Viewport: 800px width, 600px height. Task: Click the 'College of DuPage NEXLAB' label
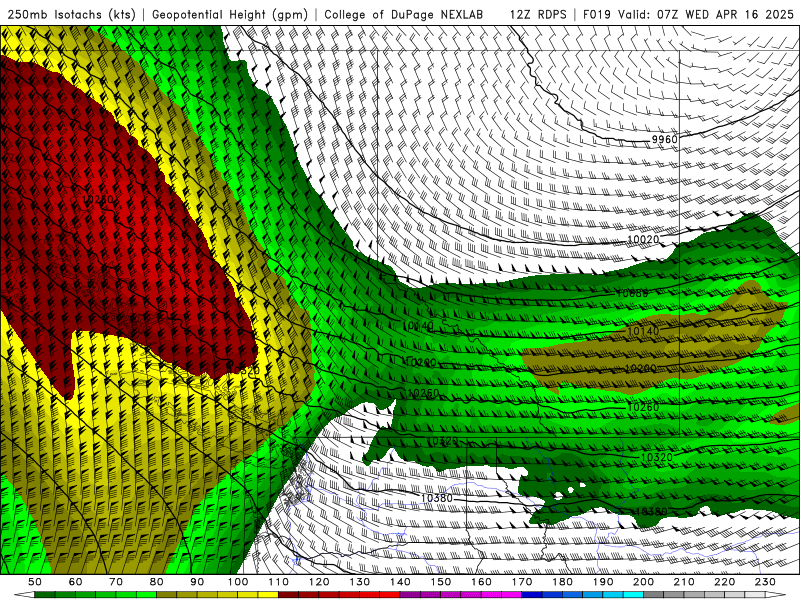coord(403,15)
